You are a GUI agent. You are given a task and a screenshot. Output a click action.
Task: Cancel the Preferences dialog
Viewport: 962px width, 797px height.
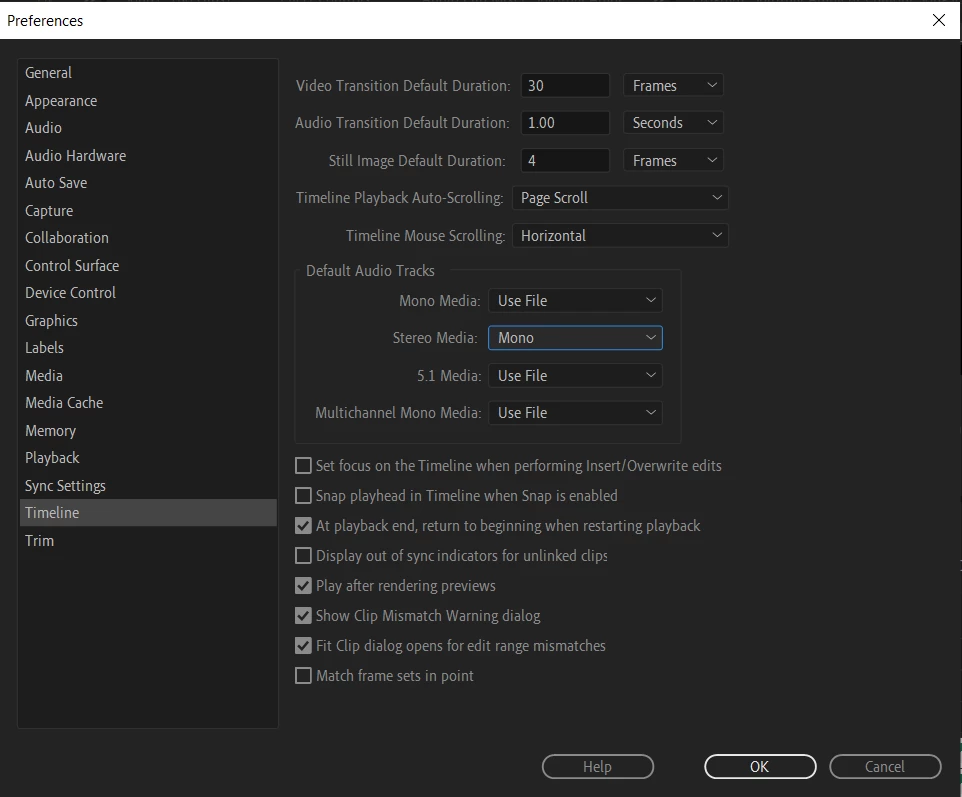885,766
